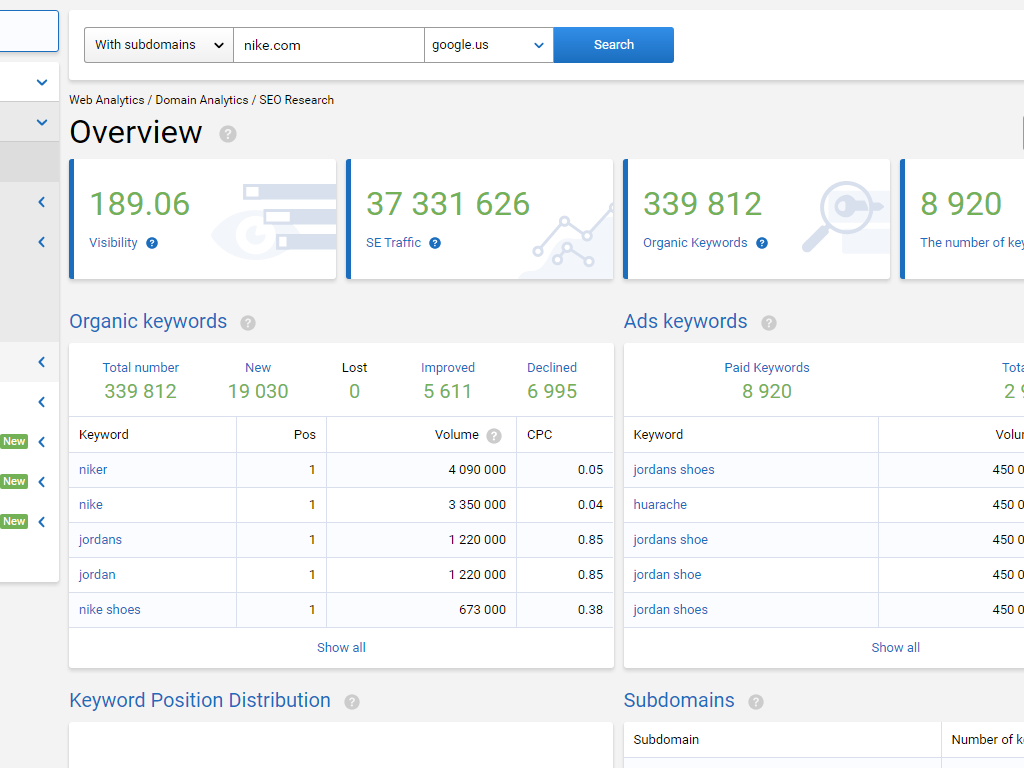Click the CPC value 0.05
This screenshot has width=1024, height=768.
(590, 470)
